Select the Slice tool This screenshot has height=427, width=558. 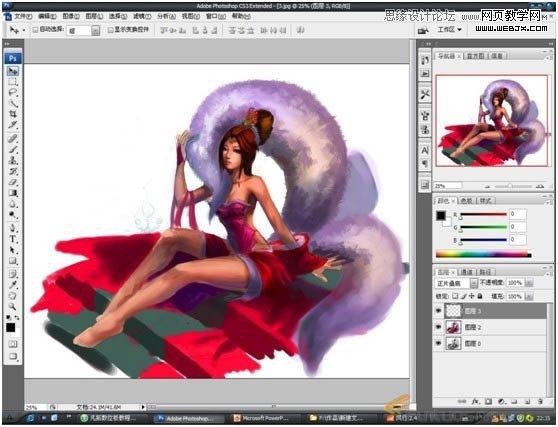tap(13, 125)
